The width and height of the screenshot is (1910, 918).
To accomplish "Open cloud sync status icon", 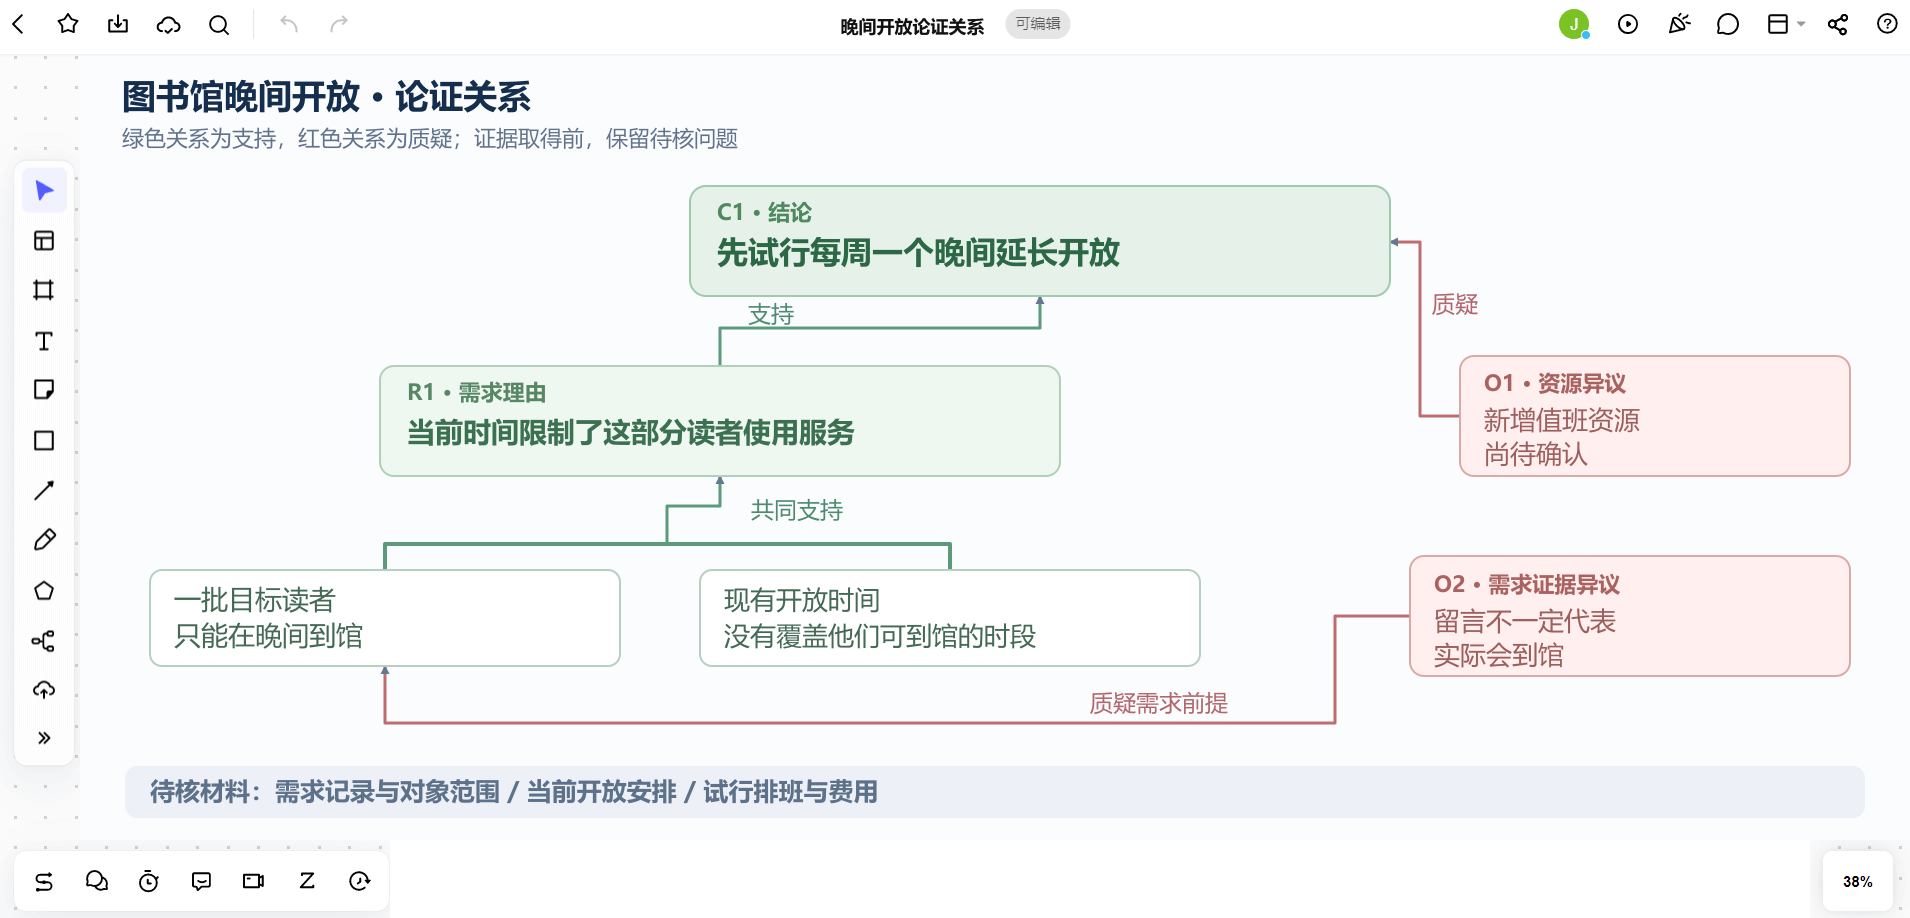I will pos(168,24).
